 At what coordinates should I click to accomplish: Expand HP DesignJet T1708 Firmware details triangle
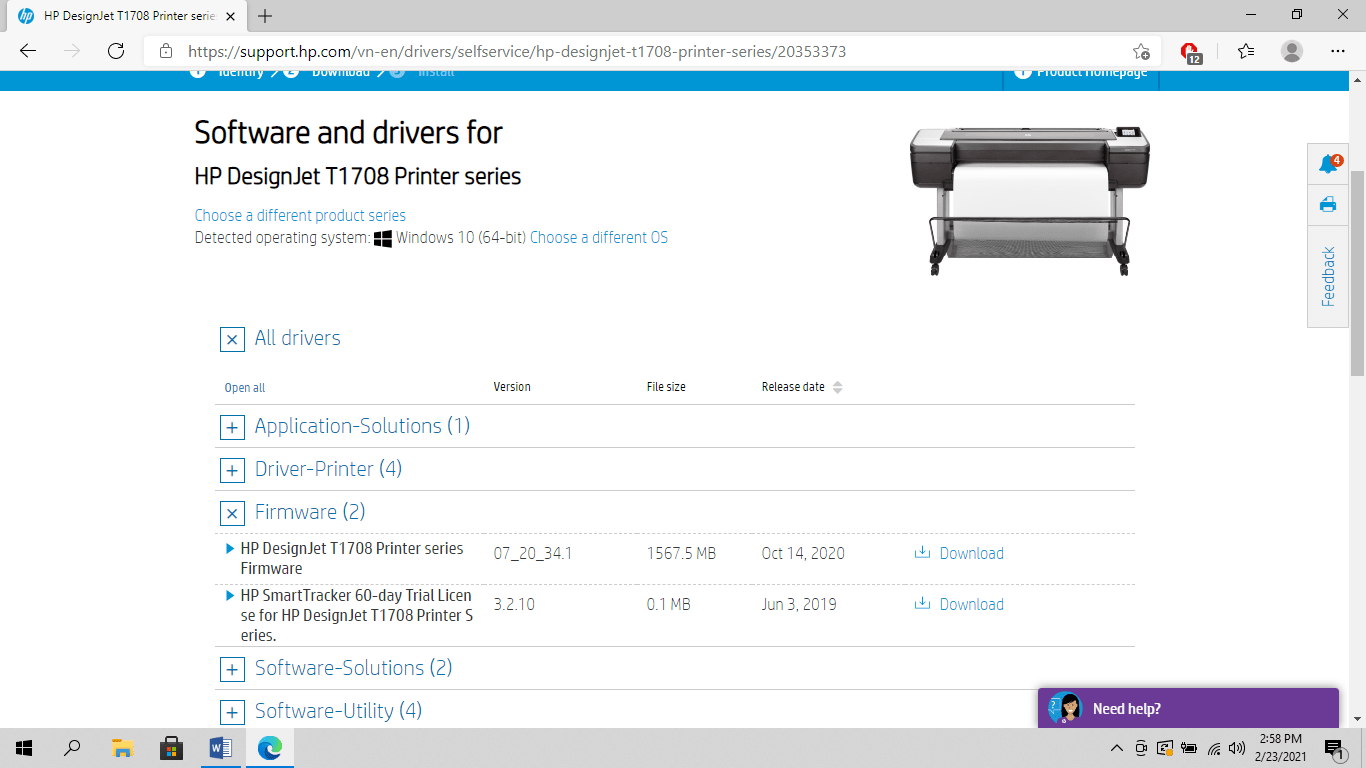pos(231,548)
